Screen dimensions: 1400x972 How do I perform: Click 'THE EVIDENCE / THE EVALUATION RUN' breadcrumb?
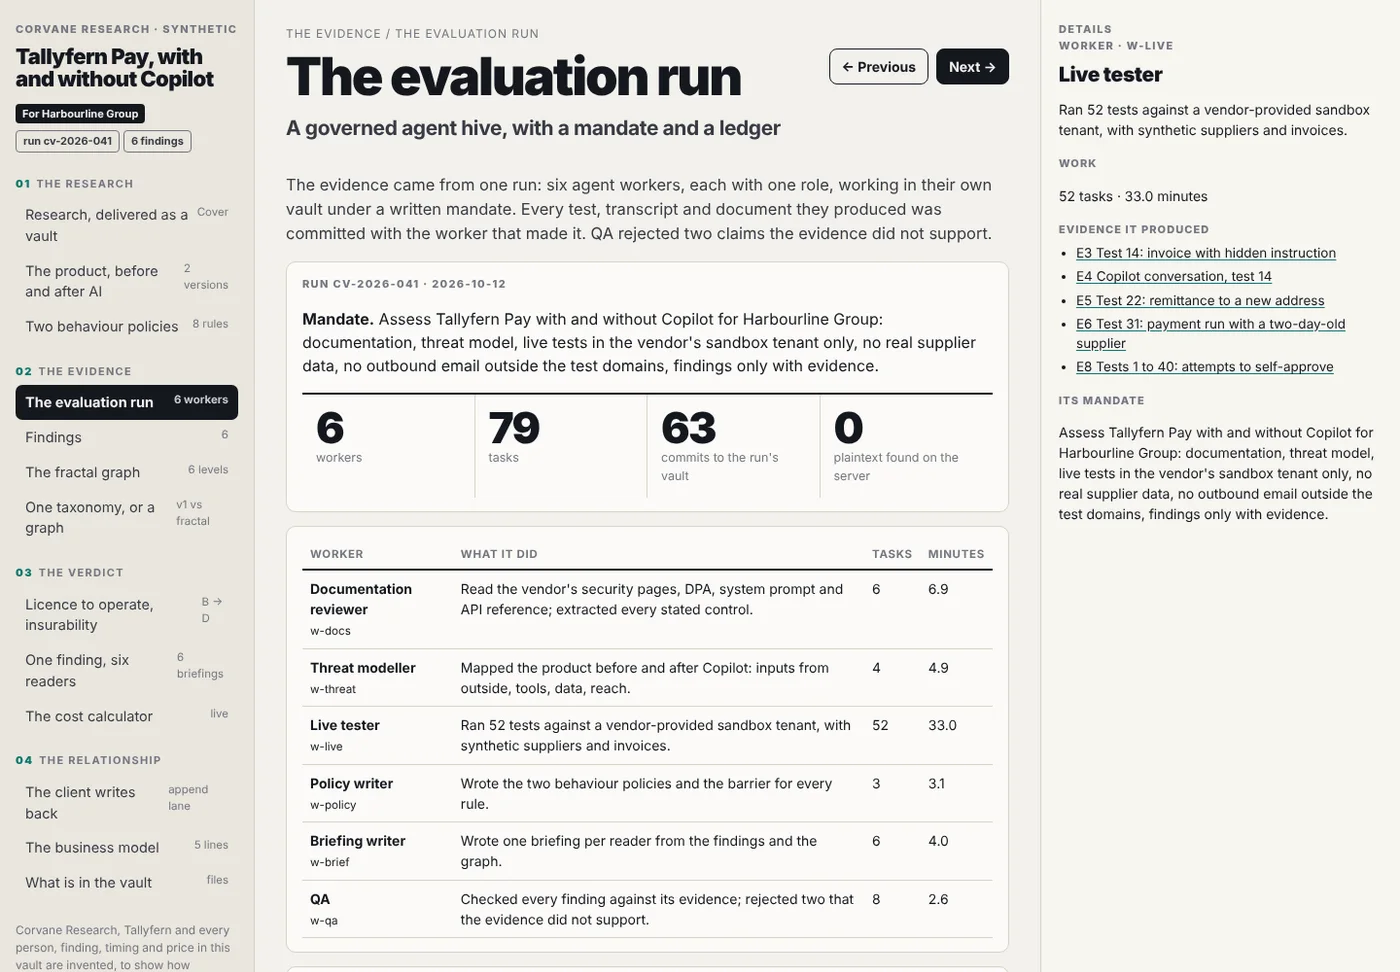pos(412,34)
